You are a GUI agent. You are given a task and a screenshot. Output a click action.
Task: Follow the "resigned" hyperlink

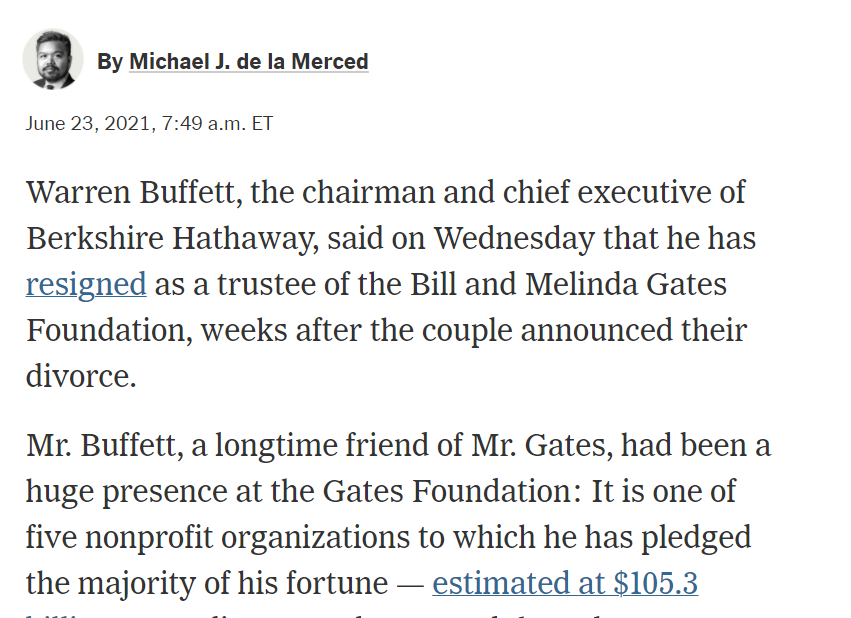86,284
